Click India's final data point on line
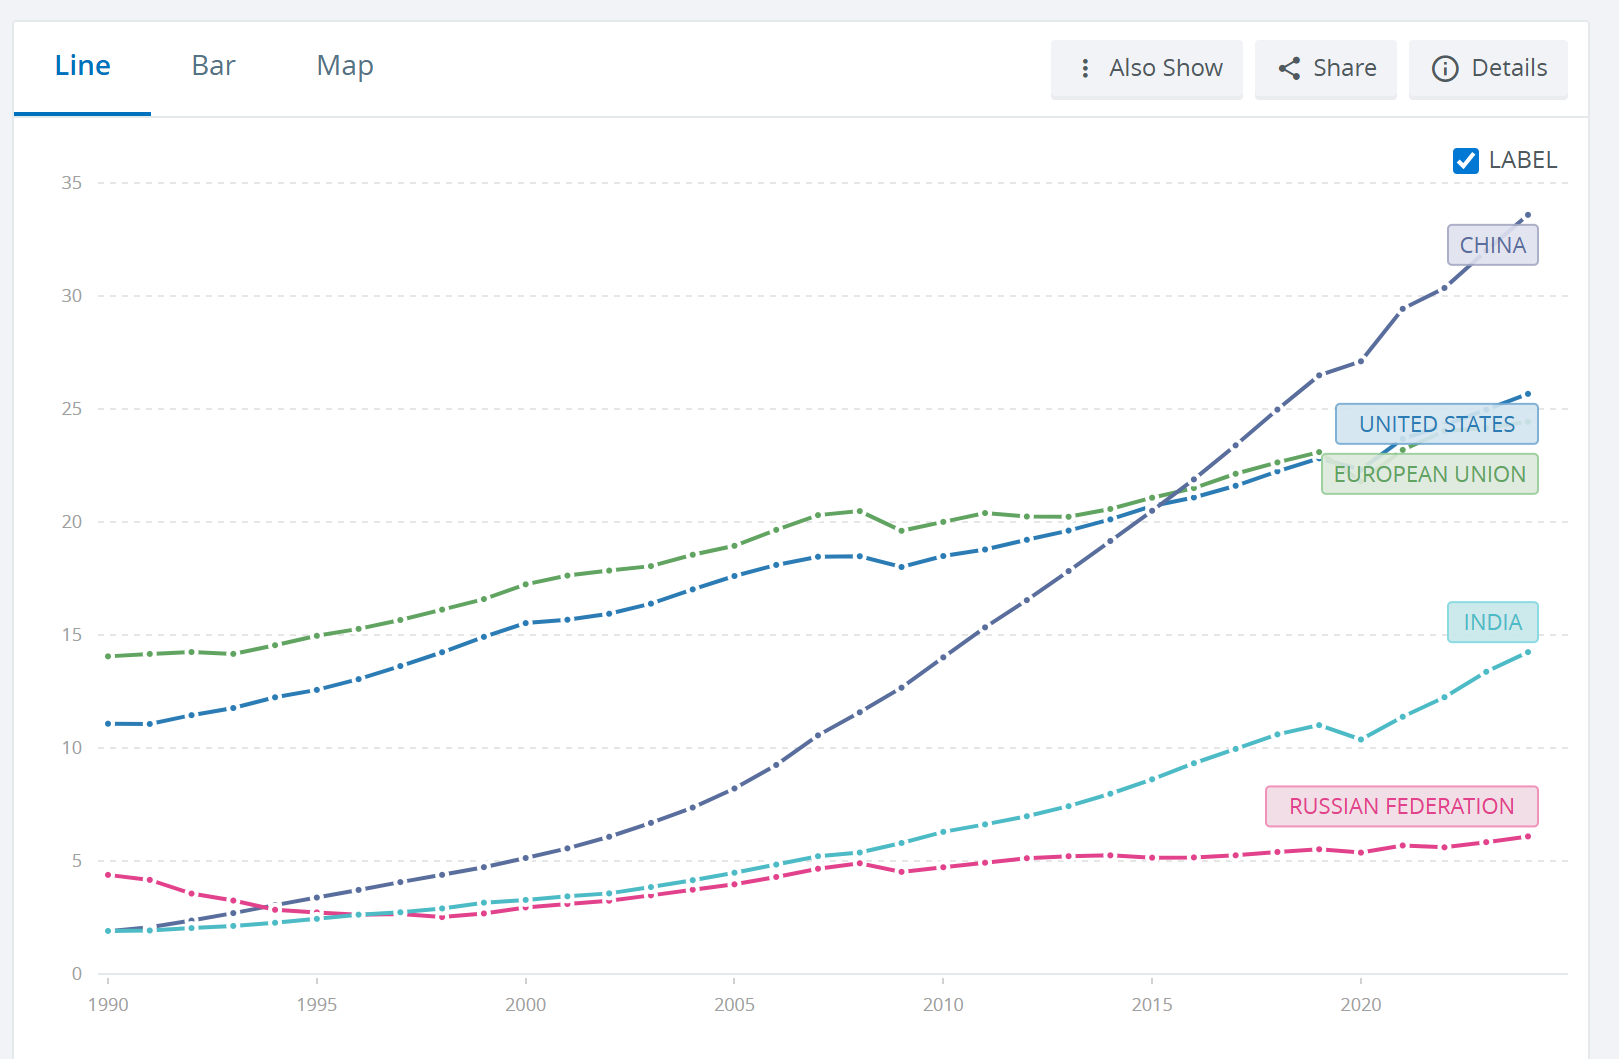The height and width of the screenshot is (1059, 1619). pyautogui.click(x=1528, y=652)
